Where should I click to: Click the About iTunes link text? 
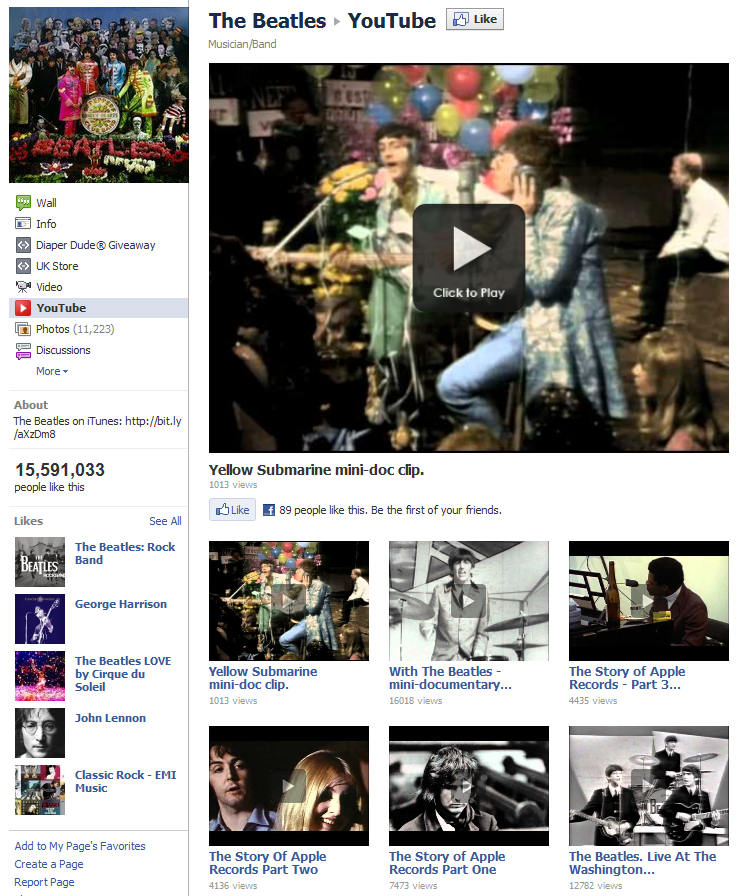[x=97, y=427]
